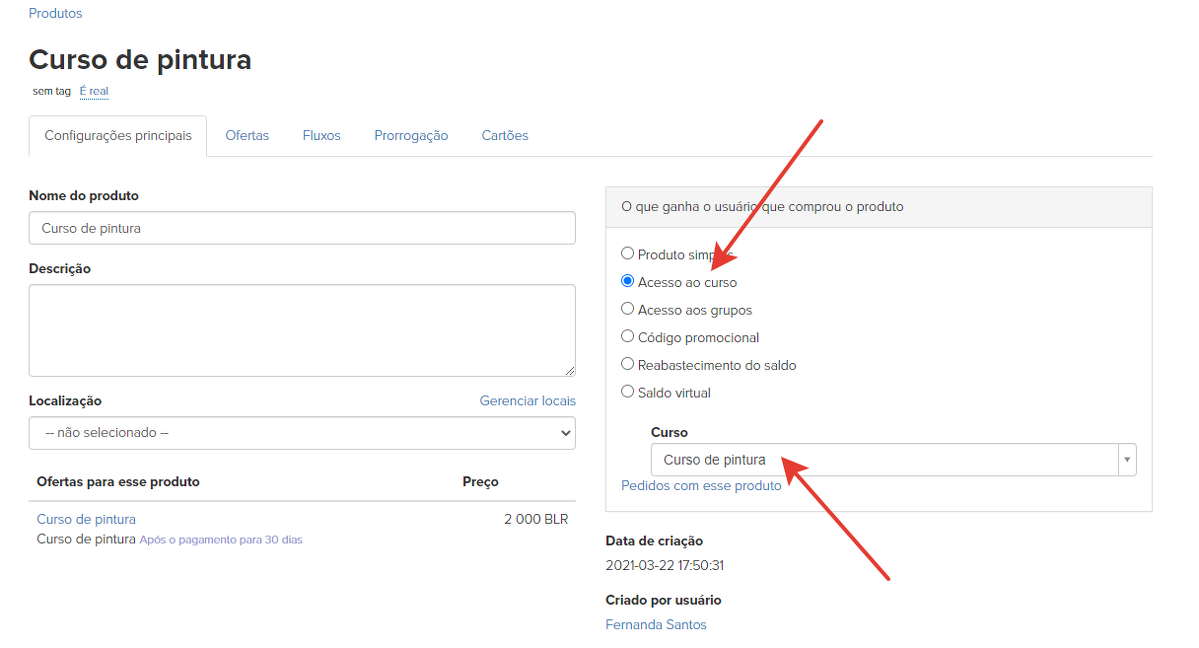
Task: Open the Gerenciar locais link
Action: 527,401
